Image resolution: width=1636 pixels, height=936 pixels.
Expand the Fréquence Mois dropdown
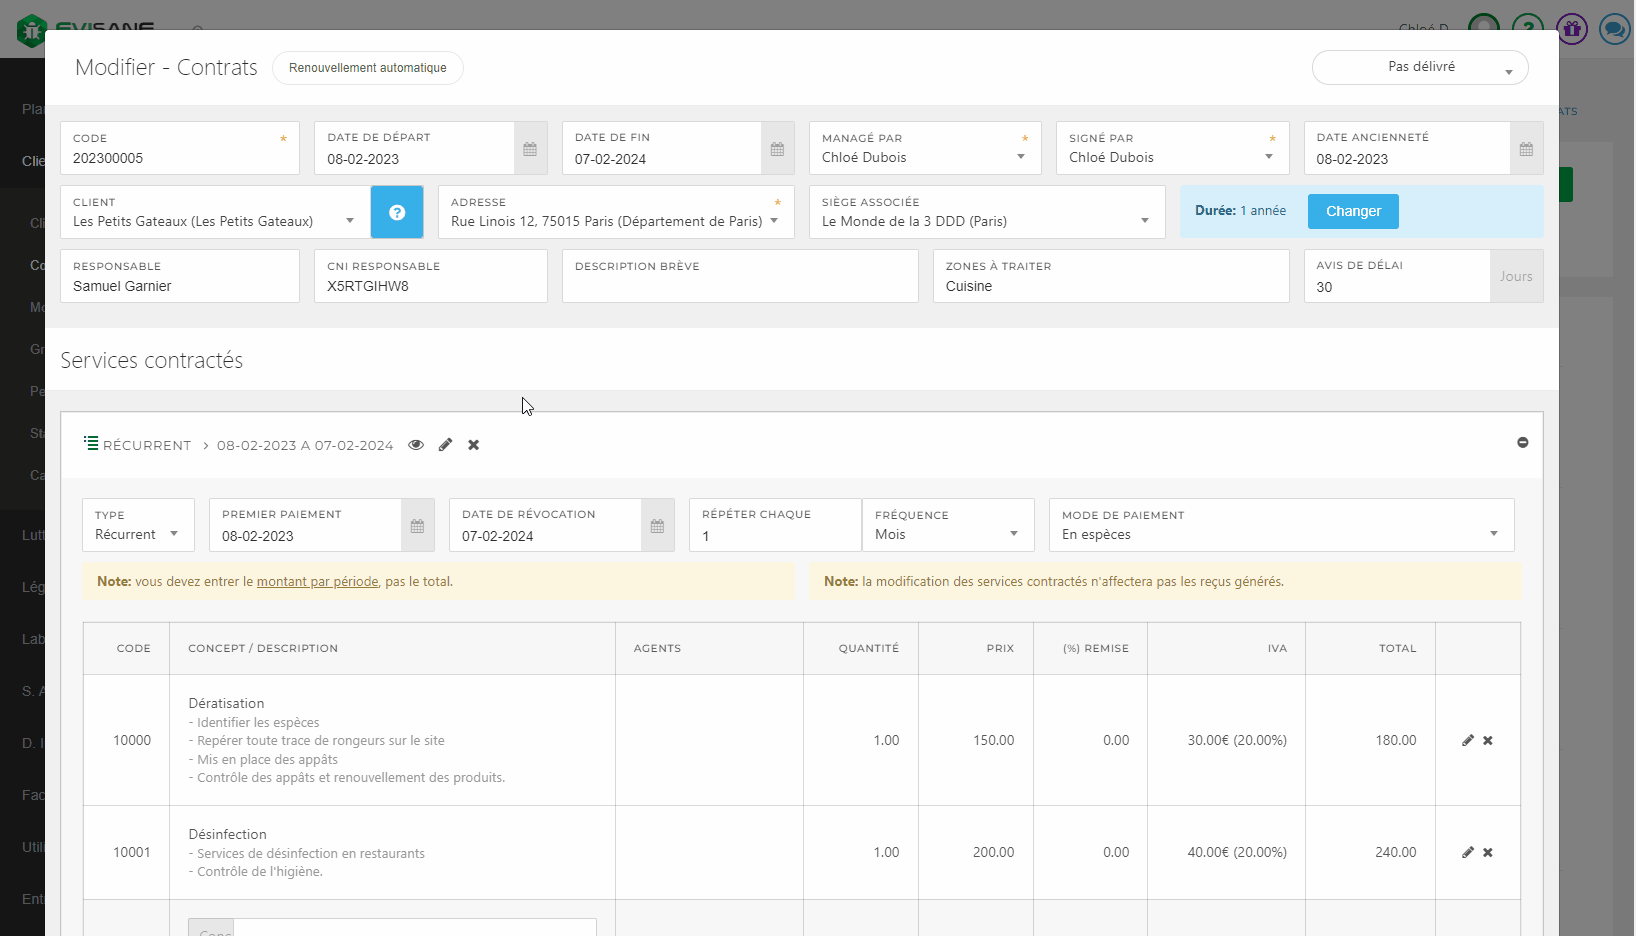[946, 534]
